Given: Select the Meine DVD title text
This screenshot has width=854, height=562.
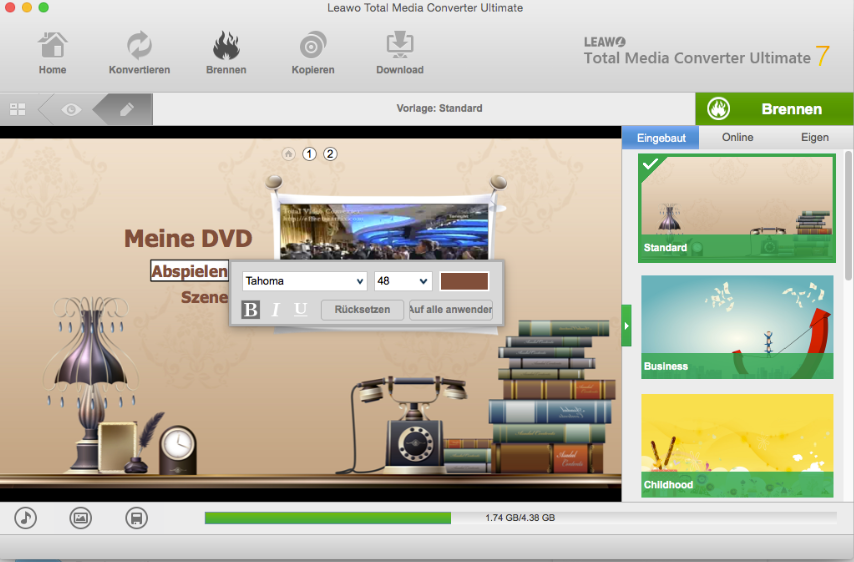Looking at the screenshot, I should [x=188, y=239].
